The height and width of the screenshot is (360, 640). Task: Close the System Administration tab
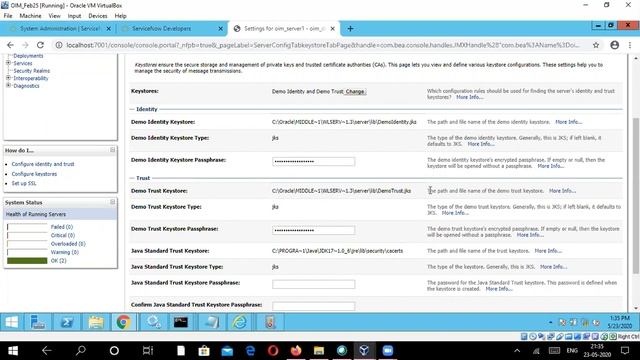coord(109,29)
